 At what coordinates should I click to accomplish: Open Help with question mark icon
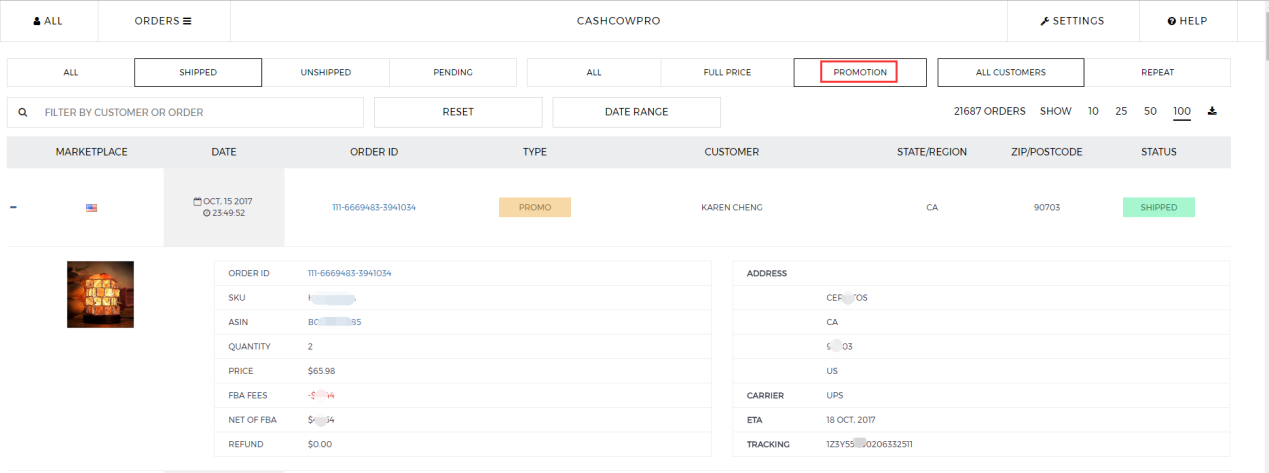1187,21
